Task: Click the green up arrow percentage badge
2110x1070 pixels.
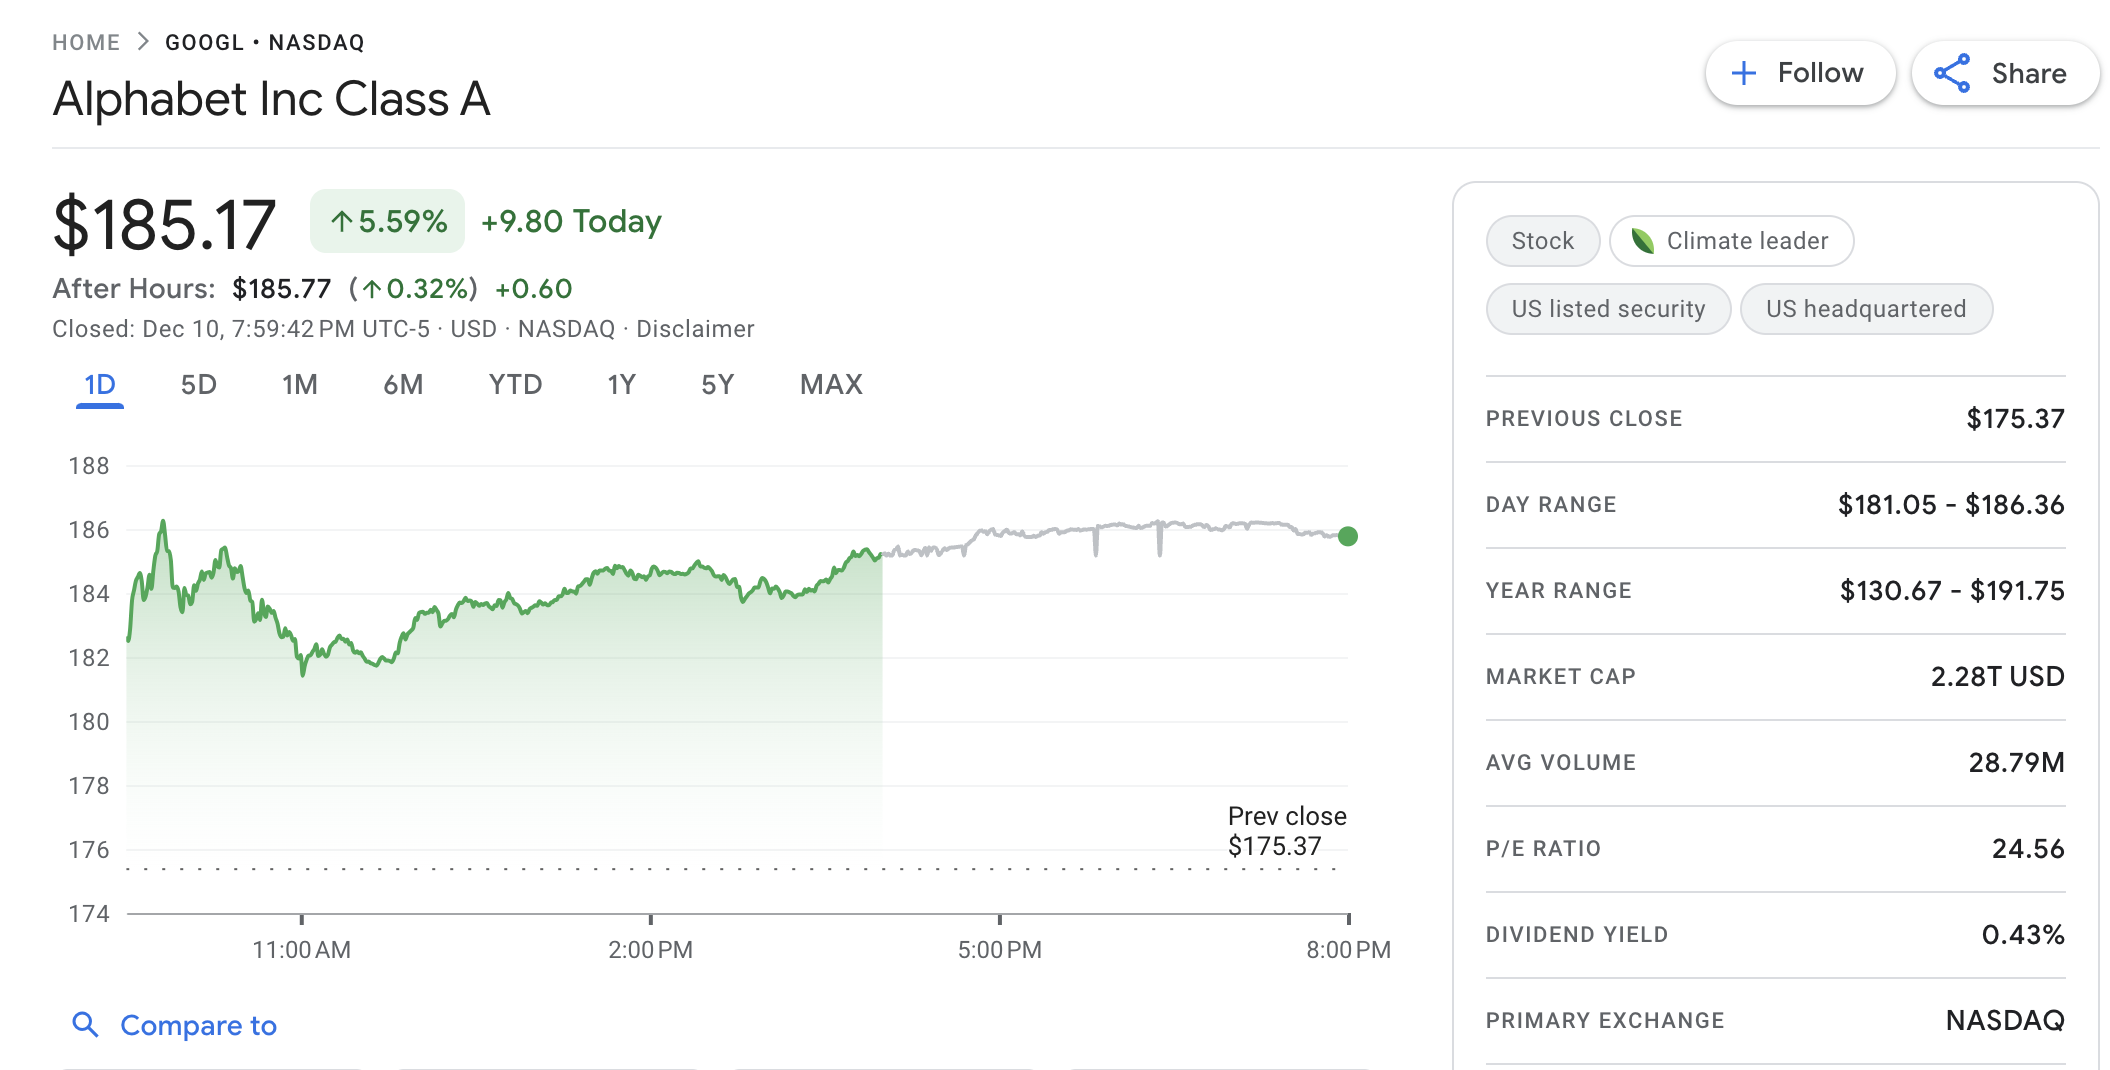Action: pos(388,221)
